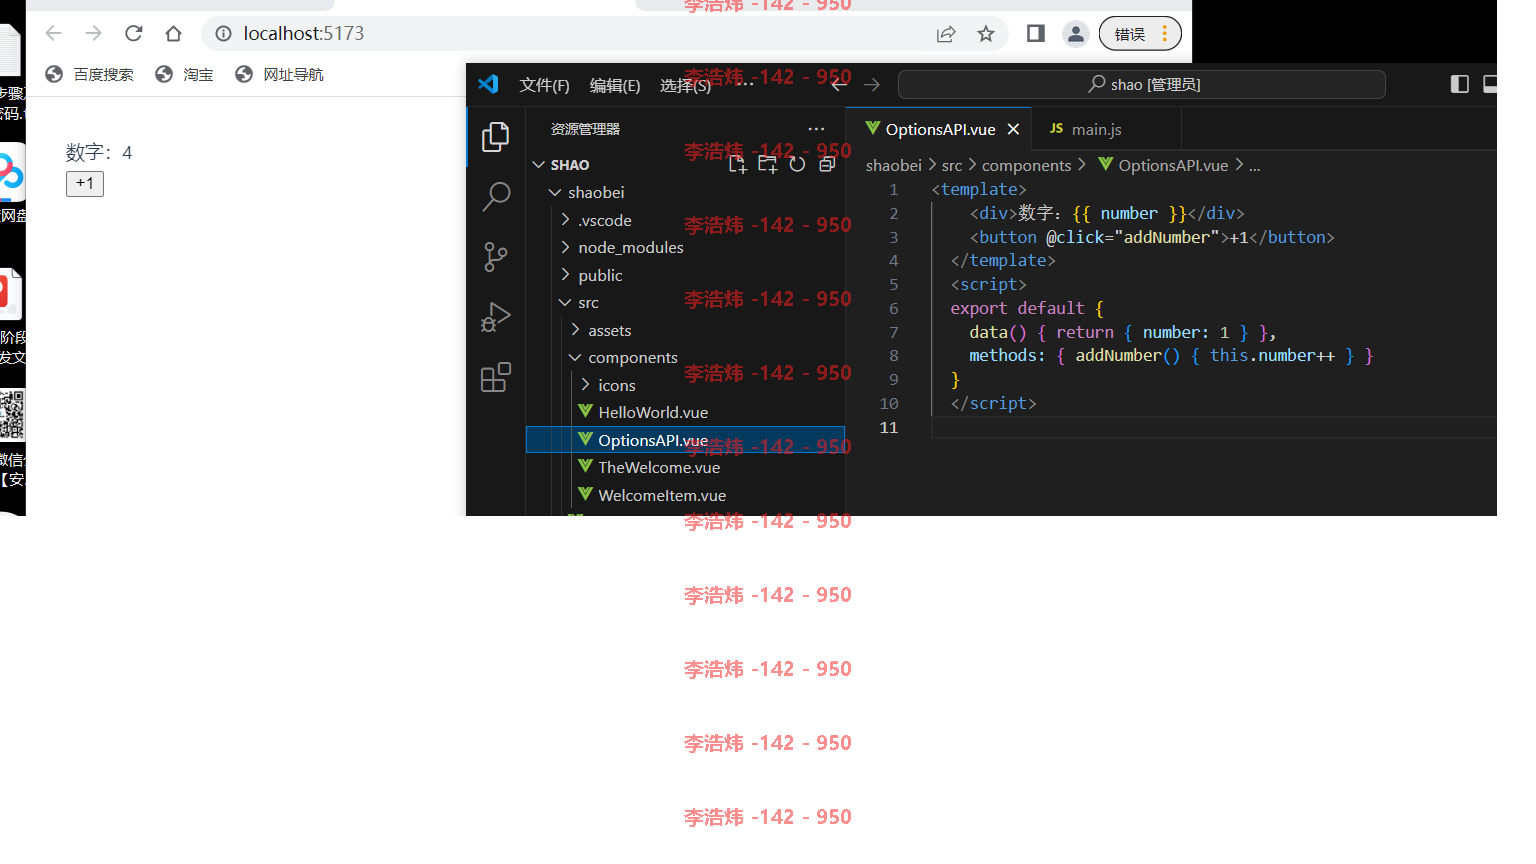Click the addNumber() method text in code
The width and height of the screenshot is (1536, 864).
[x=1128, y=356]
